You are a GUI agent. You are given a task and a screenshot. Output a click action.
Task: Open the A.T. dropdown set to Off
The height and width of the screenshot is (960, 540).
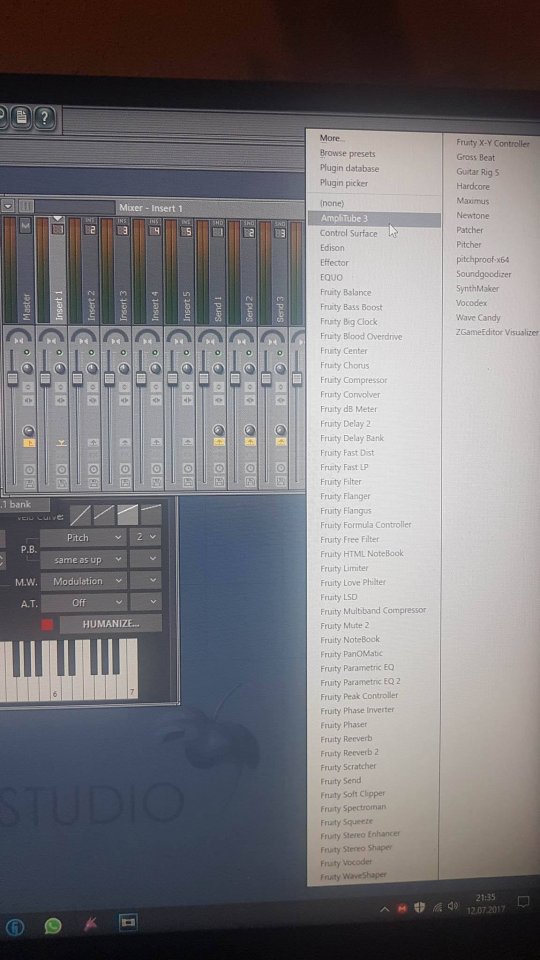click(83, 602)
